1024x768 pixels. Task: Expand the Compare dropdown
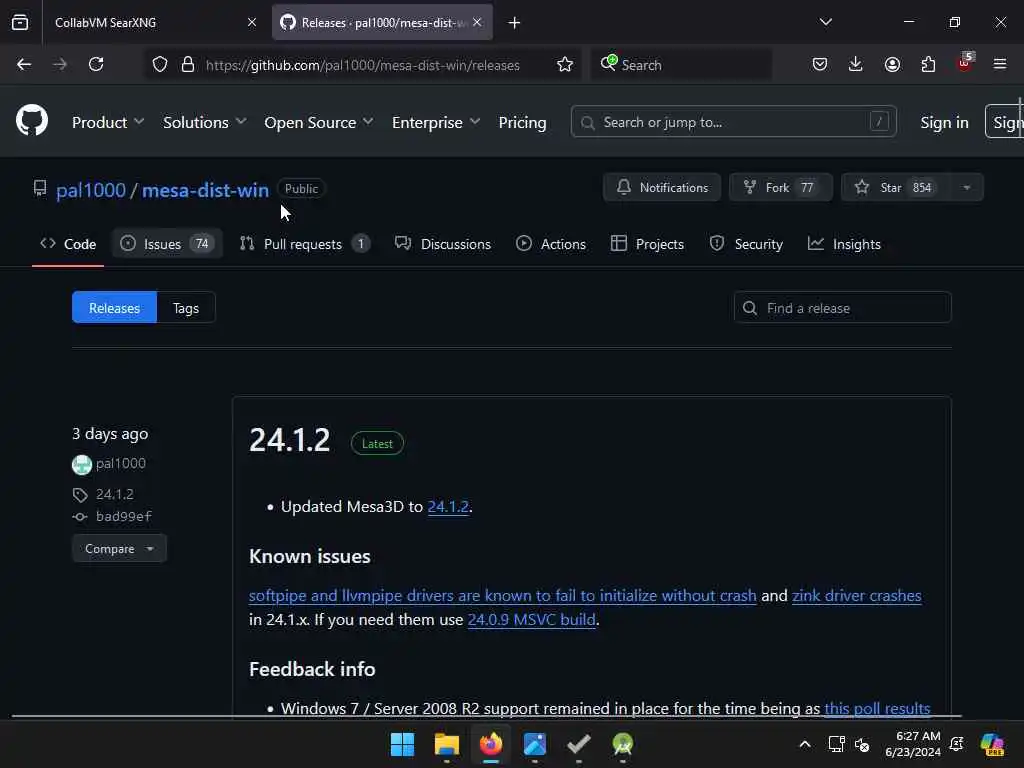pos(120,549)
